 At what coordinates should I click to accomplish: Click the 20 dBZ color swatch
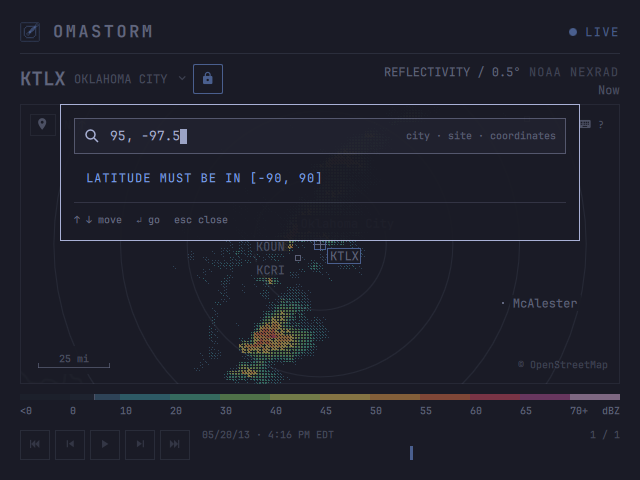point(195,397)
